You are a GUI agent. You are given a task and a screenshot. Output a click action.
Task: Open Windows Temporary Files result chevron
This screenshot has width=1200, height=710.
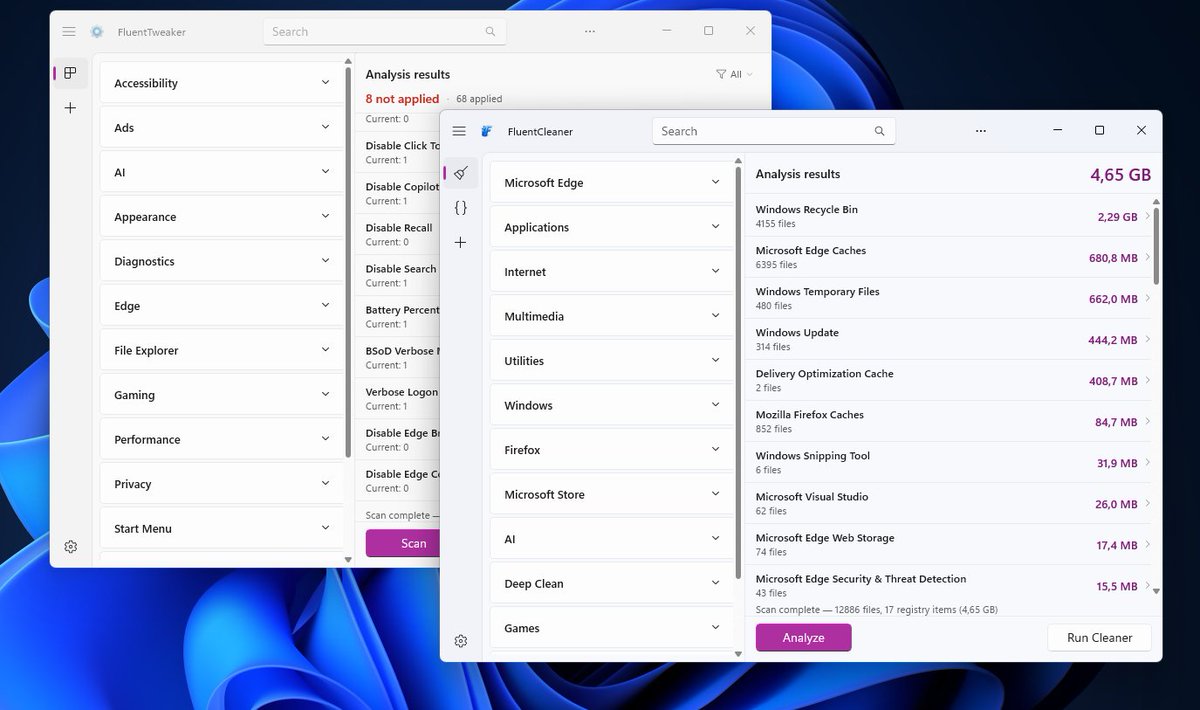coord(1147,298)
